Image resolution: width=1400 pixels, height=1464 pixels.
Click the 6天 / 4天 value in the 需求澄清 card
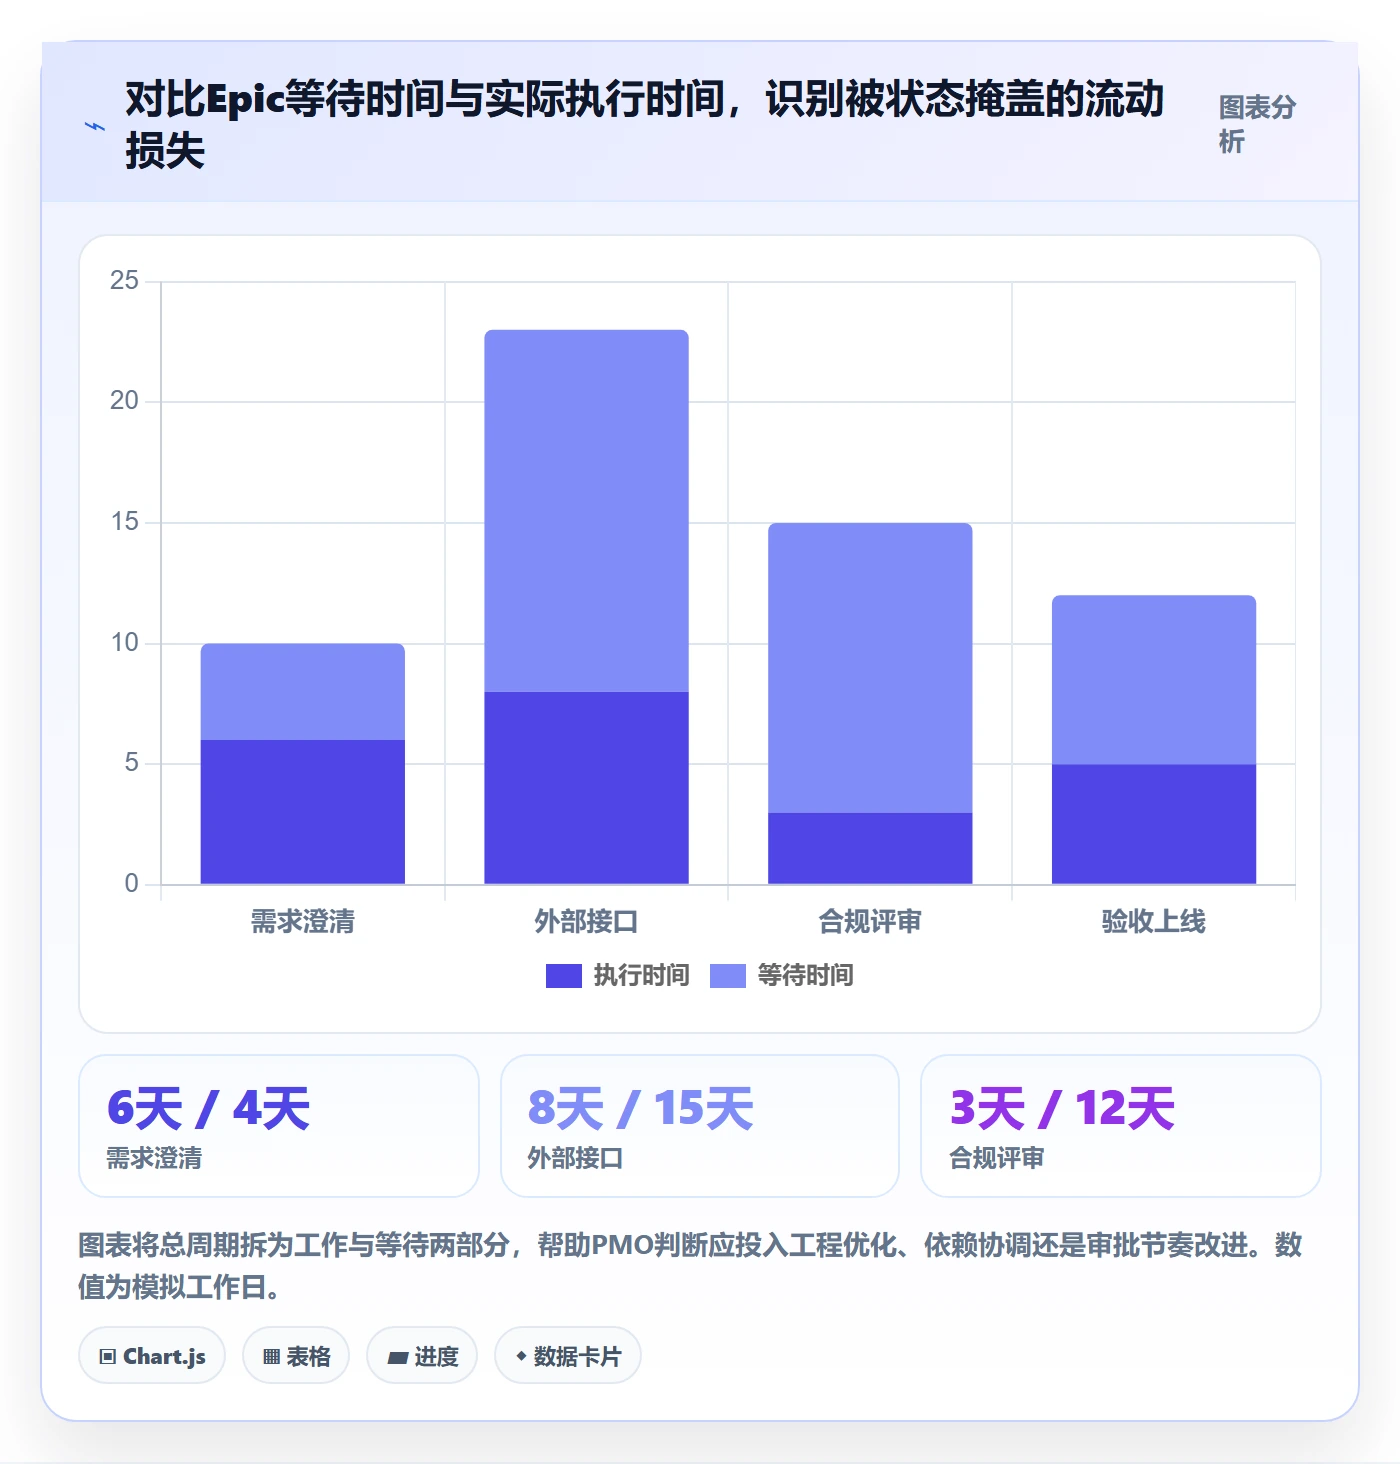point(208,1108)
